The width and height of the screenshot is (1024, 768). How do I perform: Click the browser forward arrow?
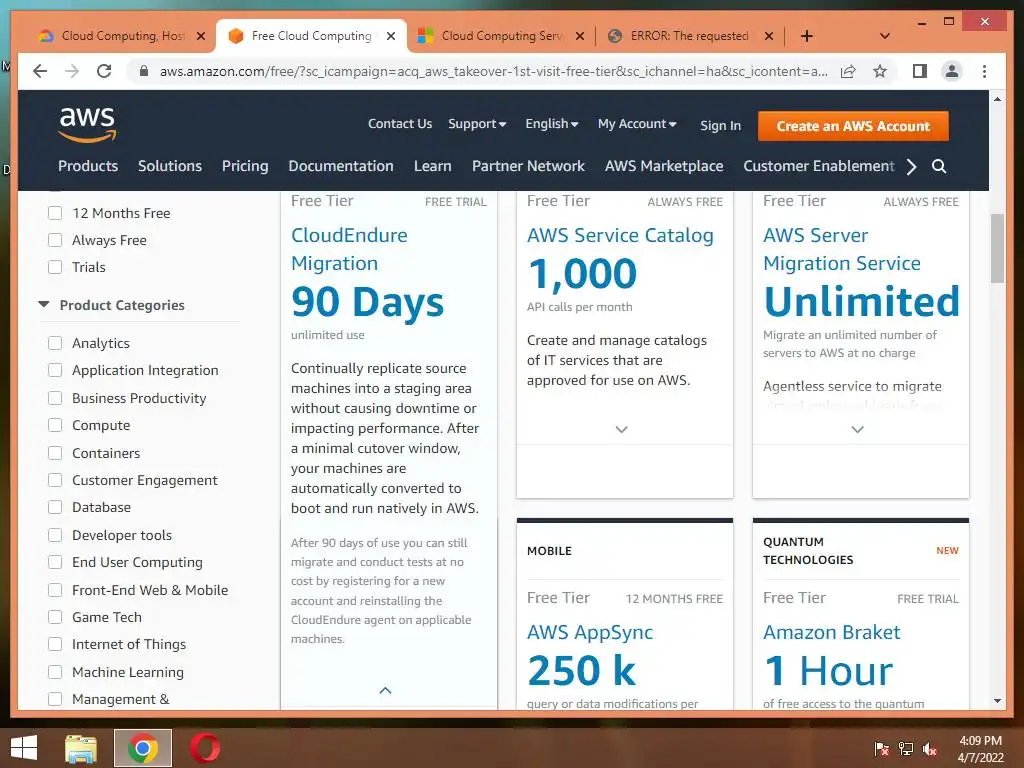pos(72,71)
